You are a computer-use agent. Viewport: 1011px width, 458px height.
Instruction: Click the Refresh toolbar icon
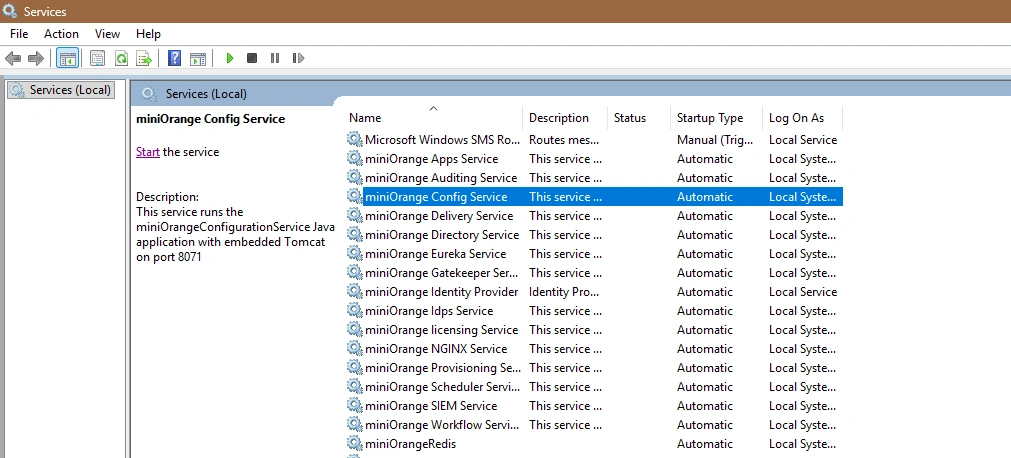[x=121, y=59]
